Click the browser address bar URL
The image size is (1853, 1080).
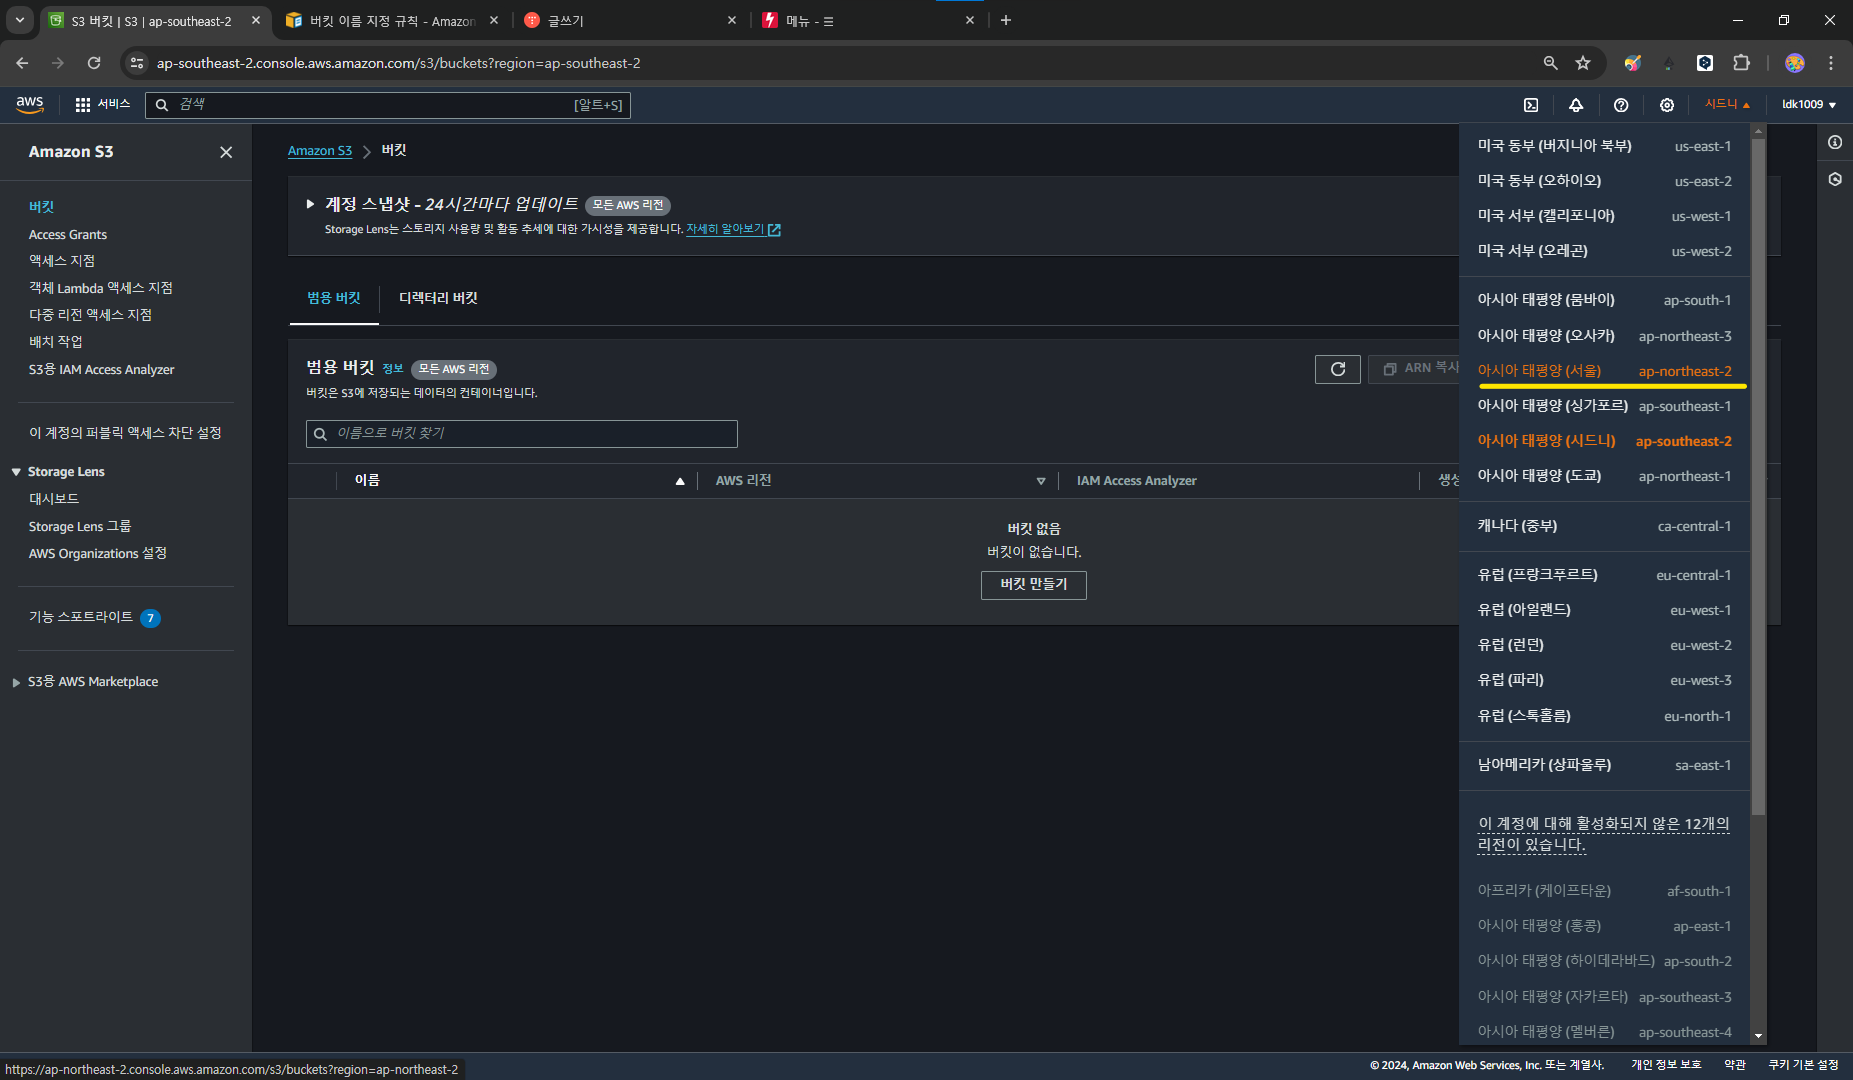[398, 63]
